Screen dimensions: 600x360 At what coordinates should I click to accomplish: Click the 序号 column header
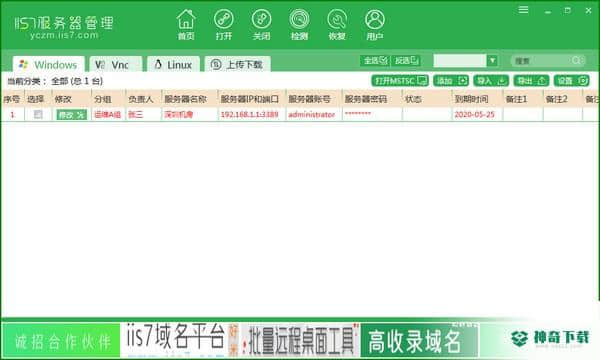tap(13, 99)
